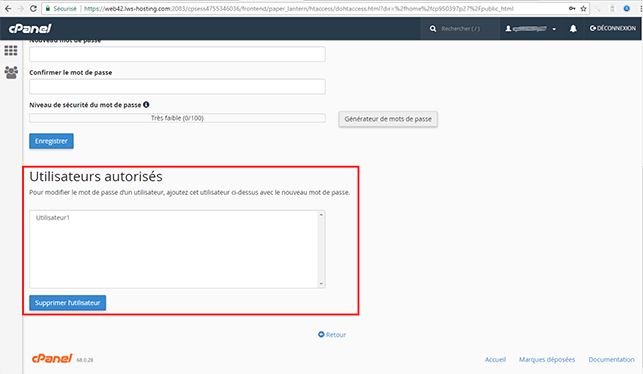Image resolution: width=643 pixels, height=374 pixels.
Task: Click the Nouveau mot de passe field
Action: pos(177,54)
